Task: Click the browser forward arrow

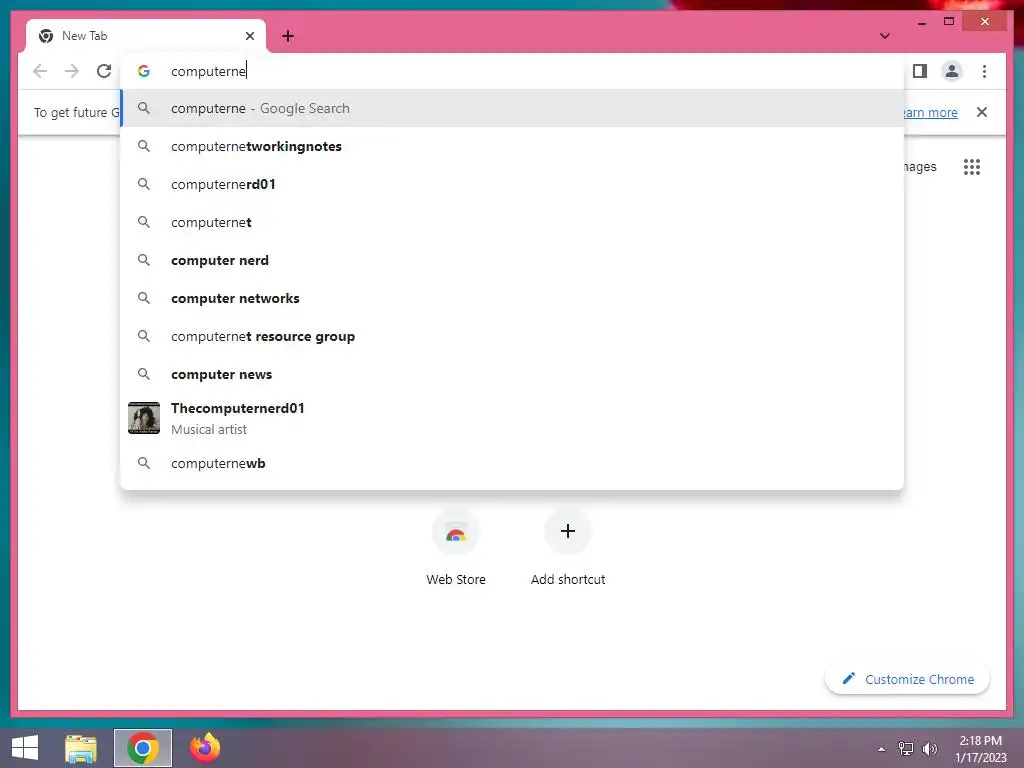Action: click(72, 71)
